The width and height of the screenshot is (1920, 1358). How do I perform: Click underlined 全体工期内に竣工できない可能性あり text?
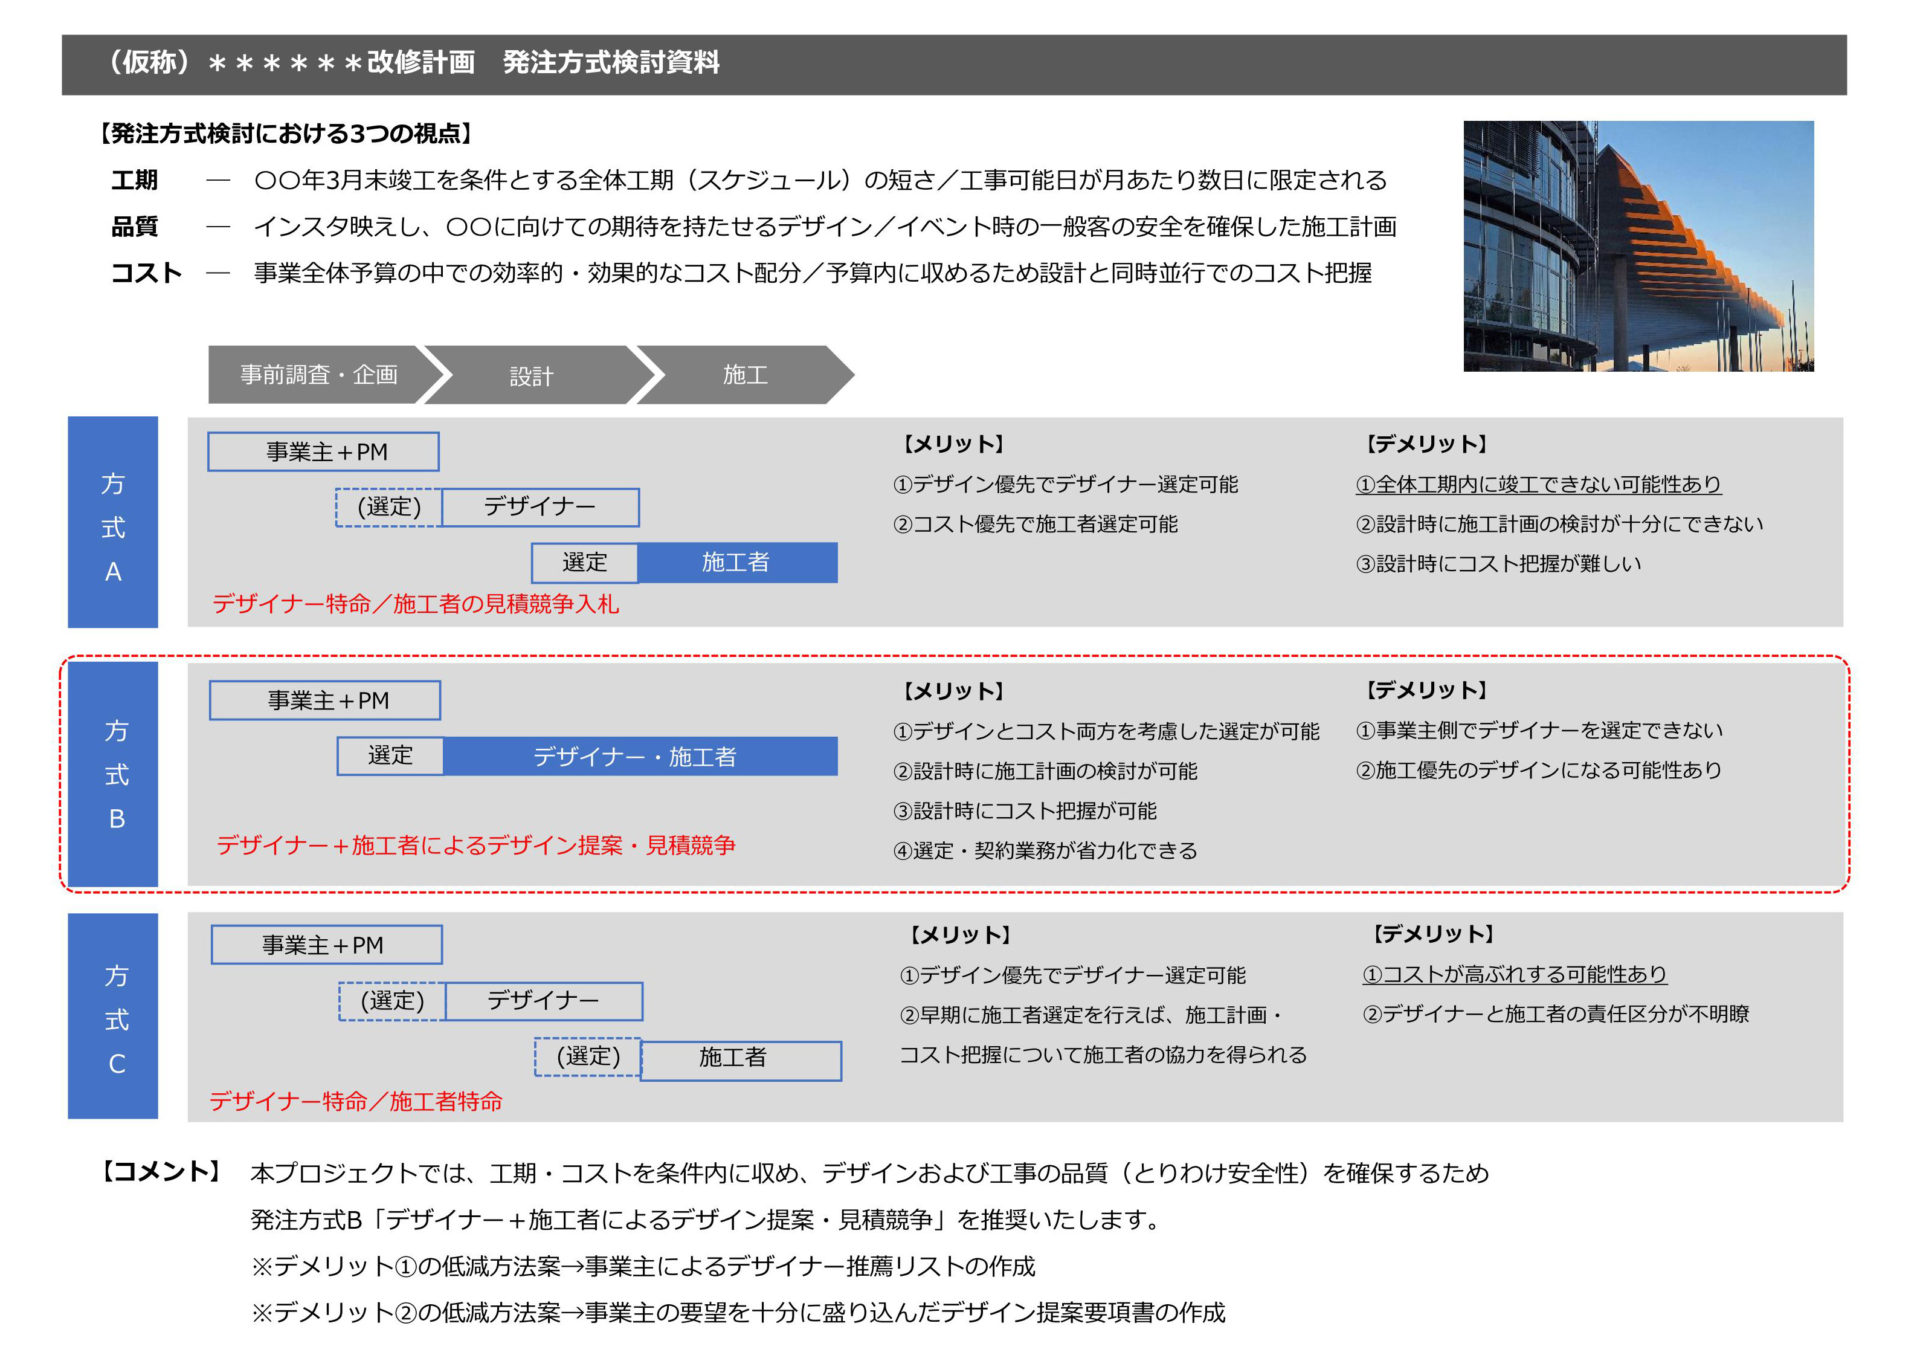coord(1537,485)
